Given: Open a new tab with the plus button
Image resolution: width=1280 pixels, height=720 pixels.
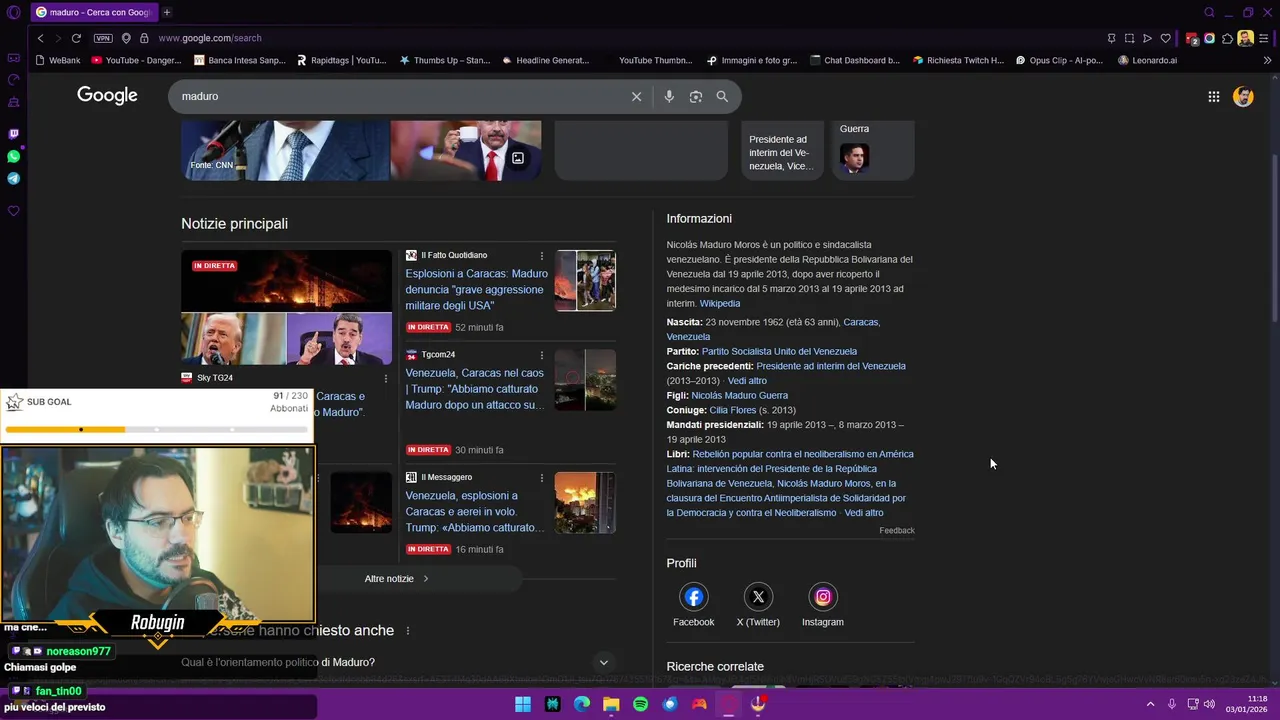Looking at the screenshot, I should click(166, 12).
